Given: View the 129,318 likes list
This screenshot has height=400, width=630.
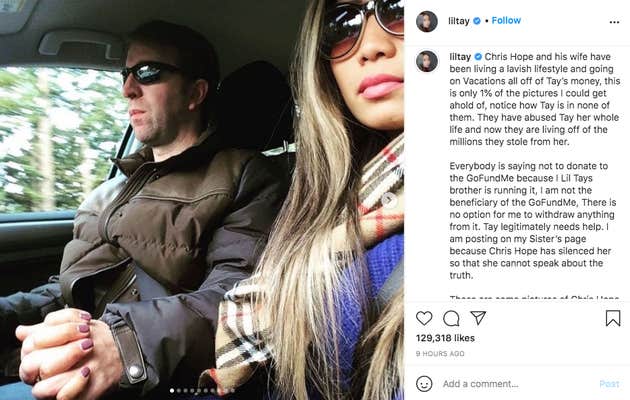Looking at the screenshot, I should 445,338.
